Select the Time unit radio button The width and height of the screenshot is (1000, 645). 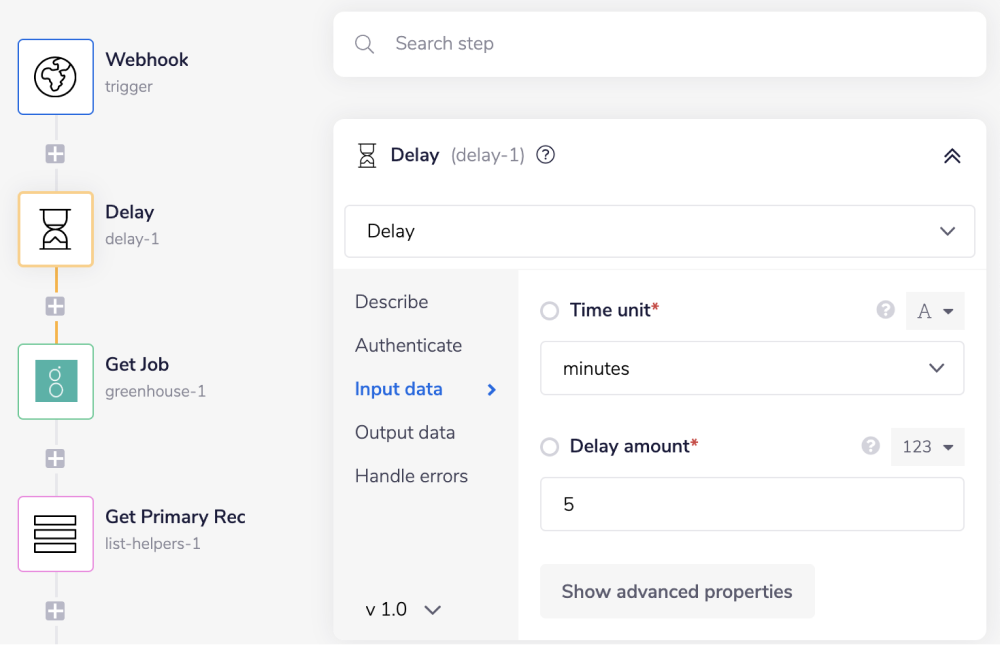549,311
